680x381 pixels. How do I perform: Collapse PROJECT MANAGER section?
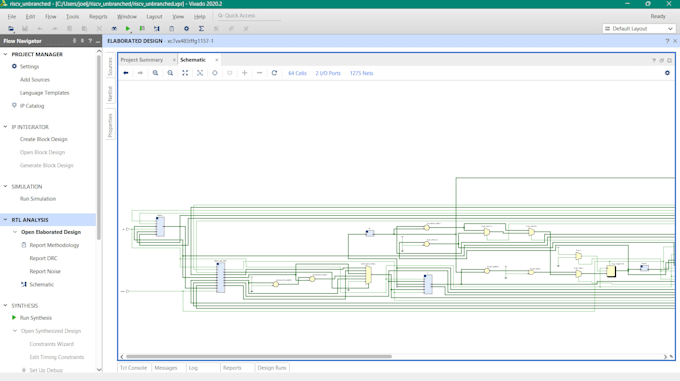6,54
